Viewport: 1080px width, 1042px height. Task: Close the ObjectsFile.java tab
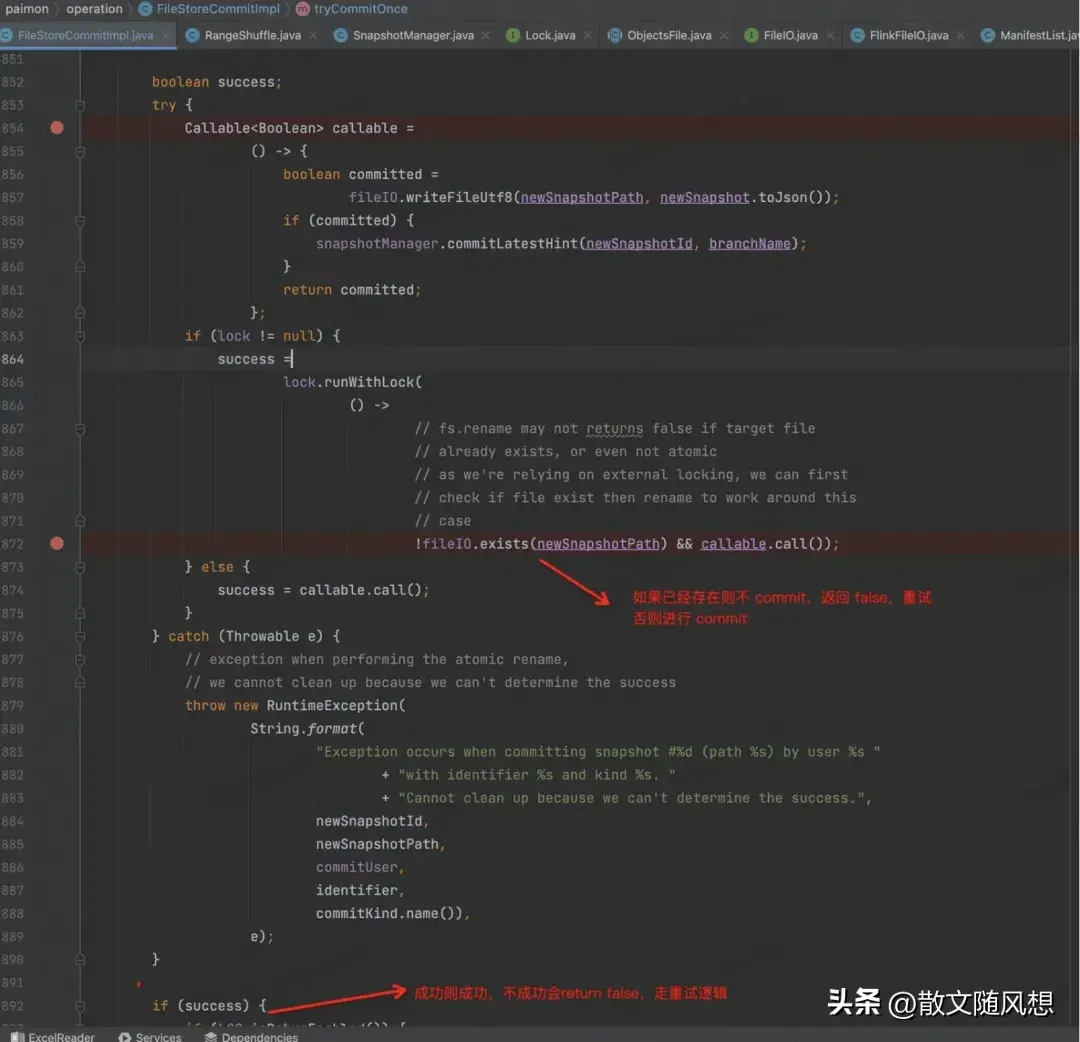724,35
